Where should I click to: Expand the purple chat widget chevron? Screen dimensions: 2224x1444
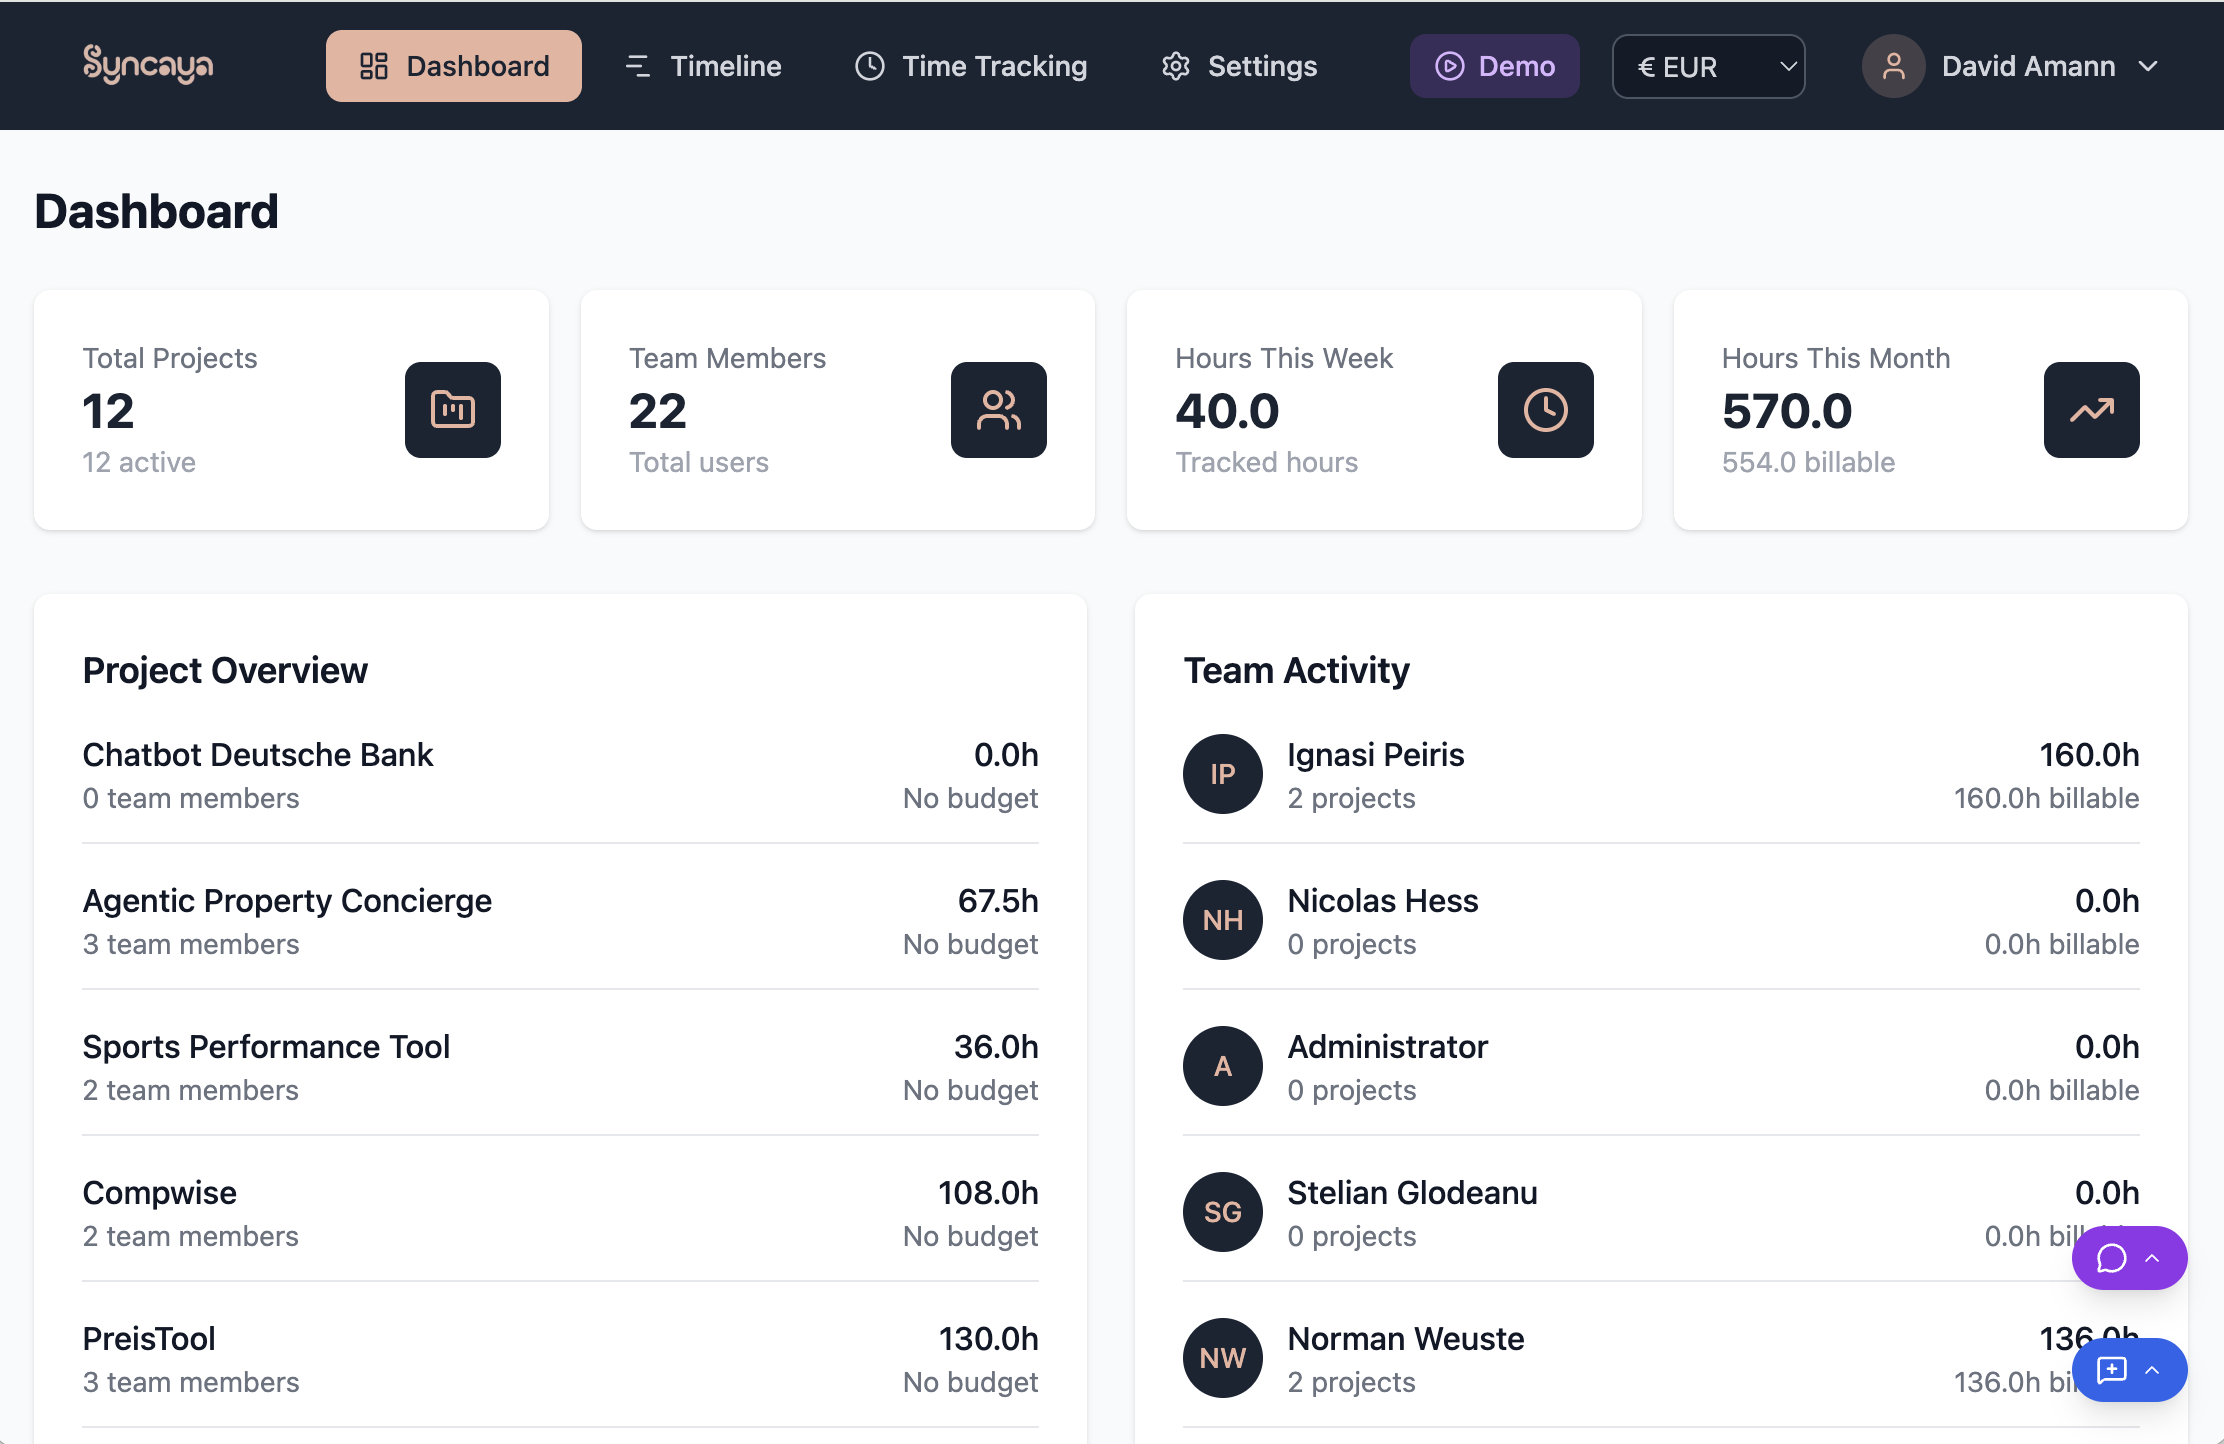click(2153, 1258)
